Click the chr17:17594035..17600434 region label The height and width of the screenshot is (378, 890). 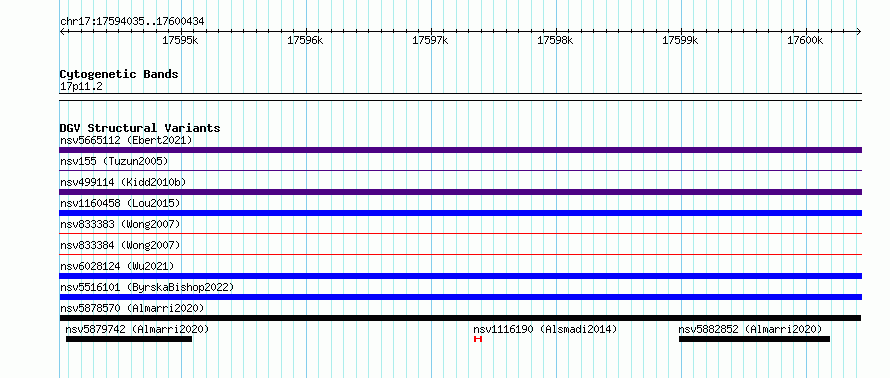[132, 22]
